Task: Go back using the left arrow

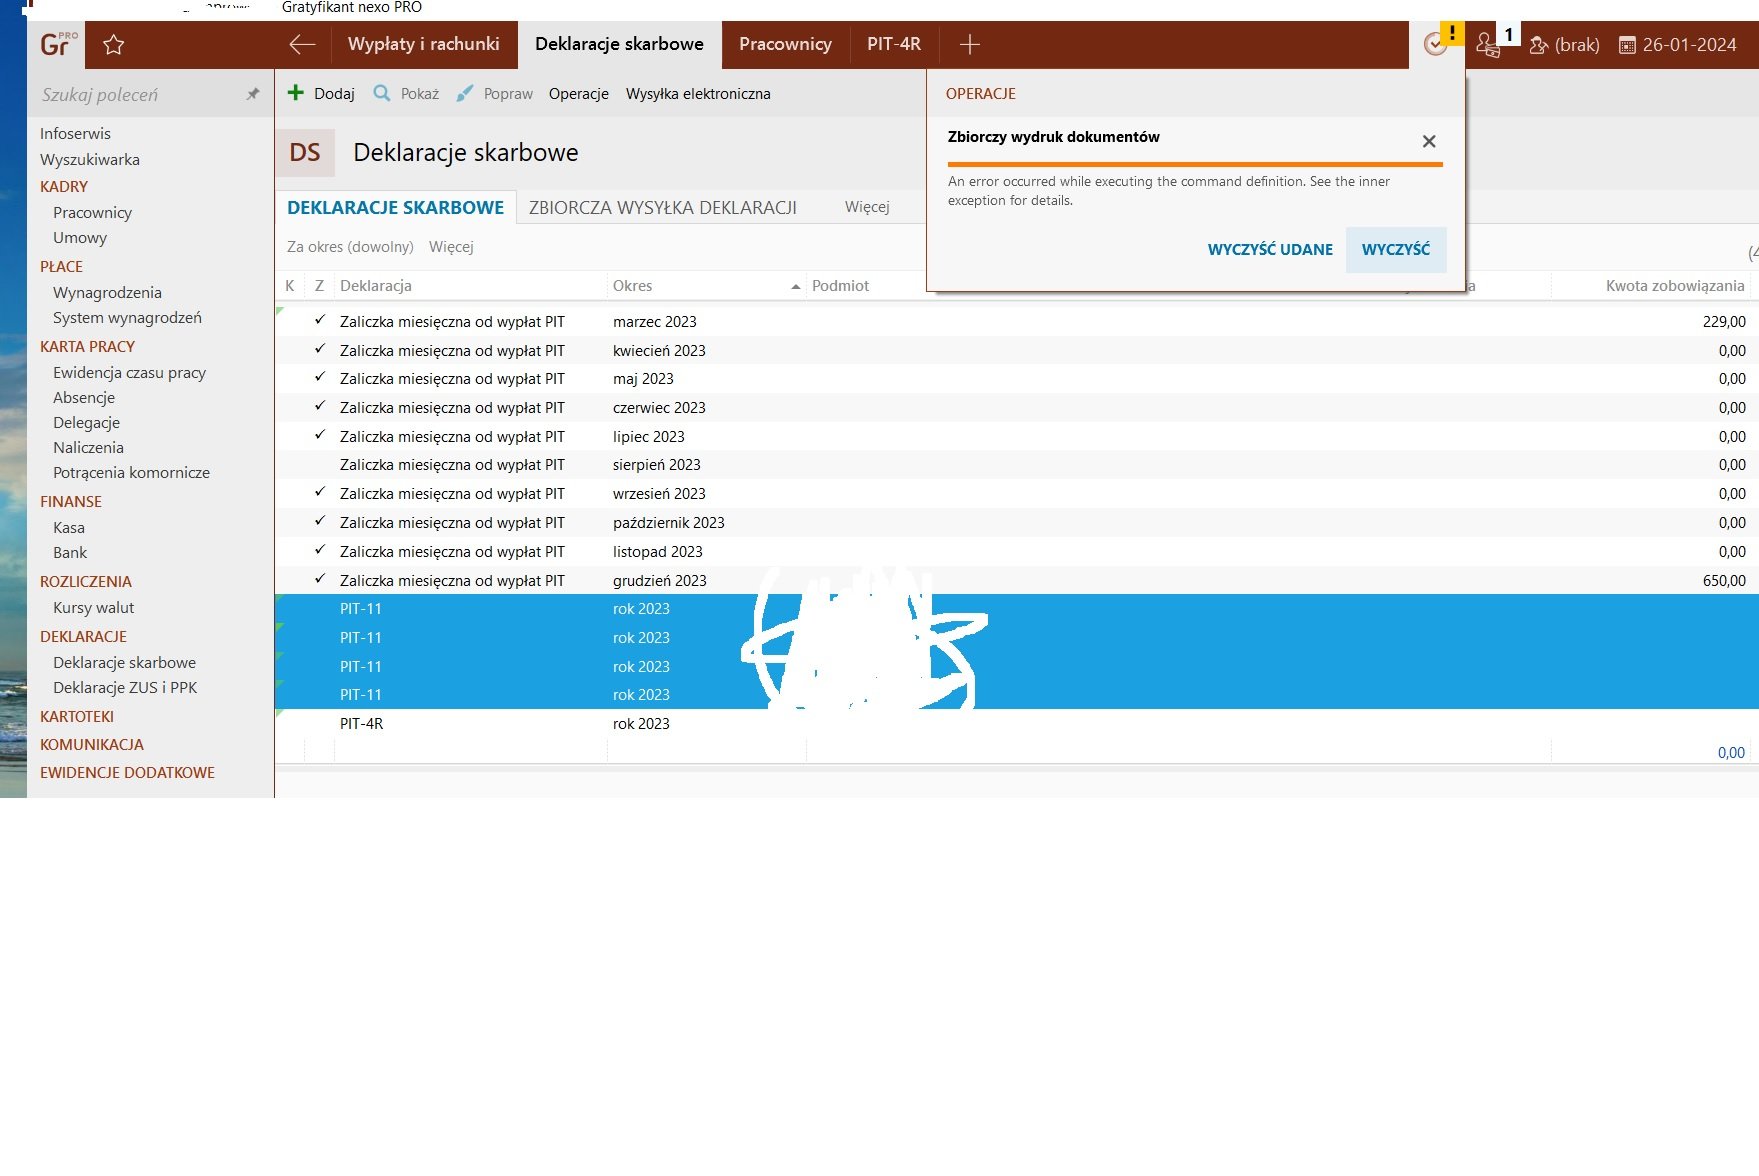Action: (x=302, y=45)
